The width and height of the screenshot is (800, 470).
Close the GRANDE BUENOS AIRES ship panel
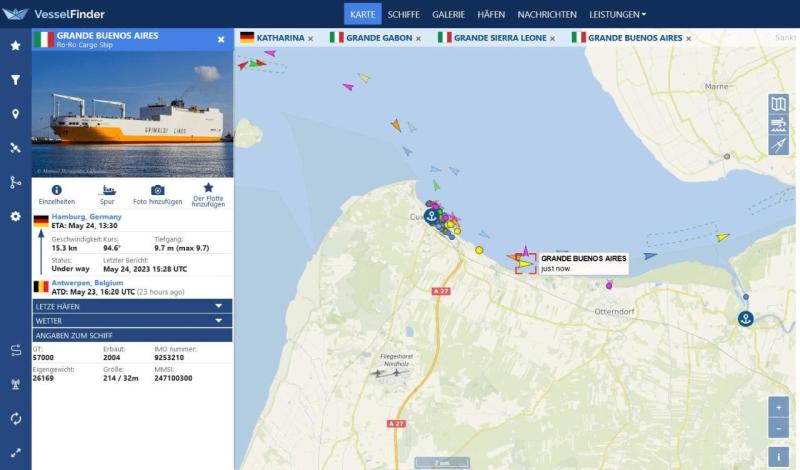[221, 39]
